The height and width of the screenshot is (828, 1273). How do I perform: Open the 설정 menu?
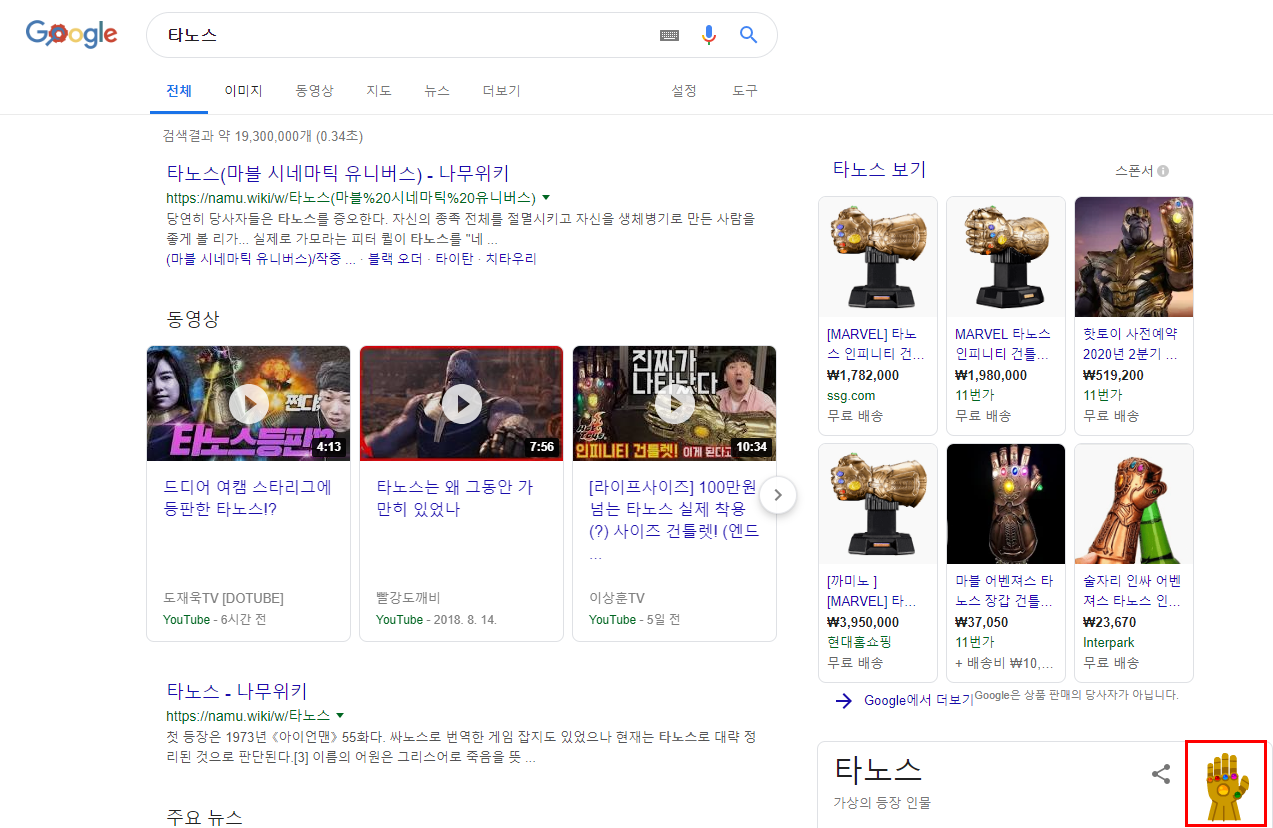[x=684, y=91]
